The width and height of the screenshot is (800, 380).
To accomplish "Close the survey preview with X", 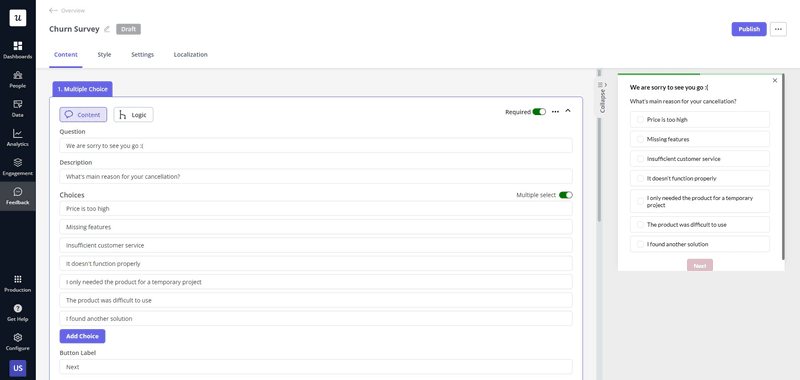I will 775,81.
